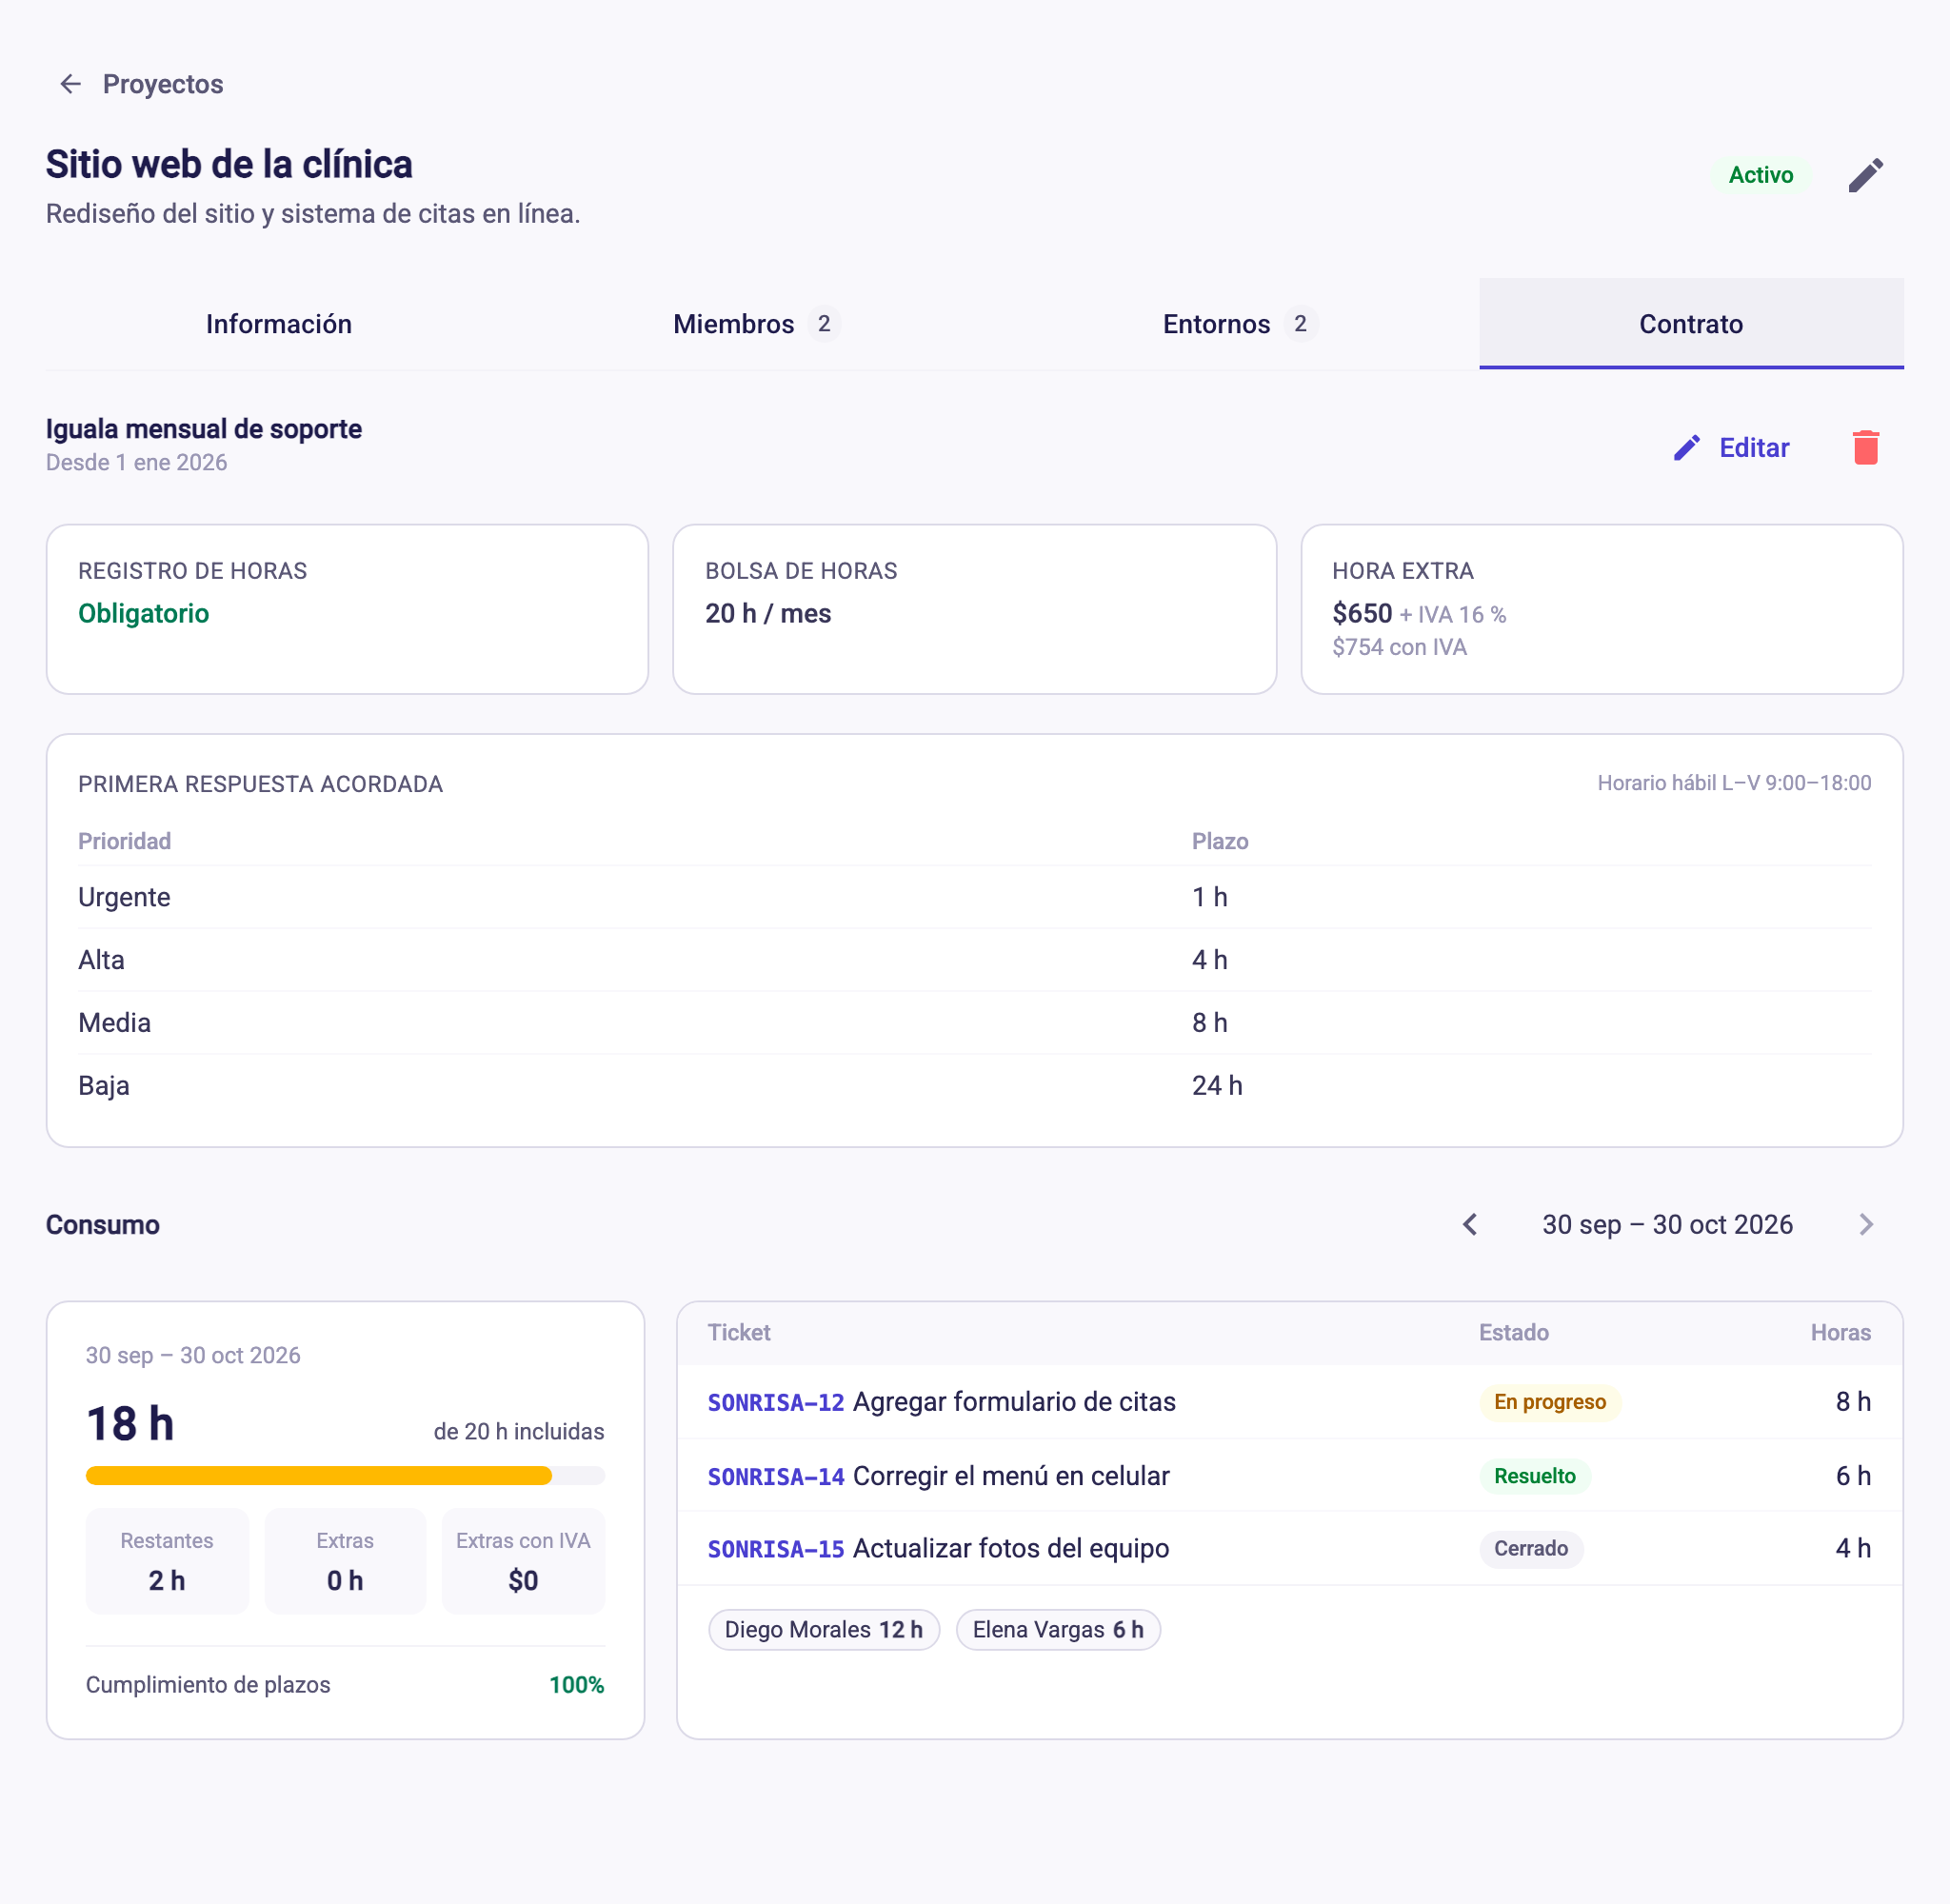This screenshot has height=1904, width=1950.
Task: Open ticket SONRISA-12
Action: 776,1402
